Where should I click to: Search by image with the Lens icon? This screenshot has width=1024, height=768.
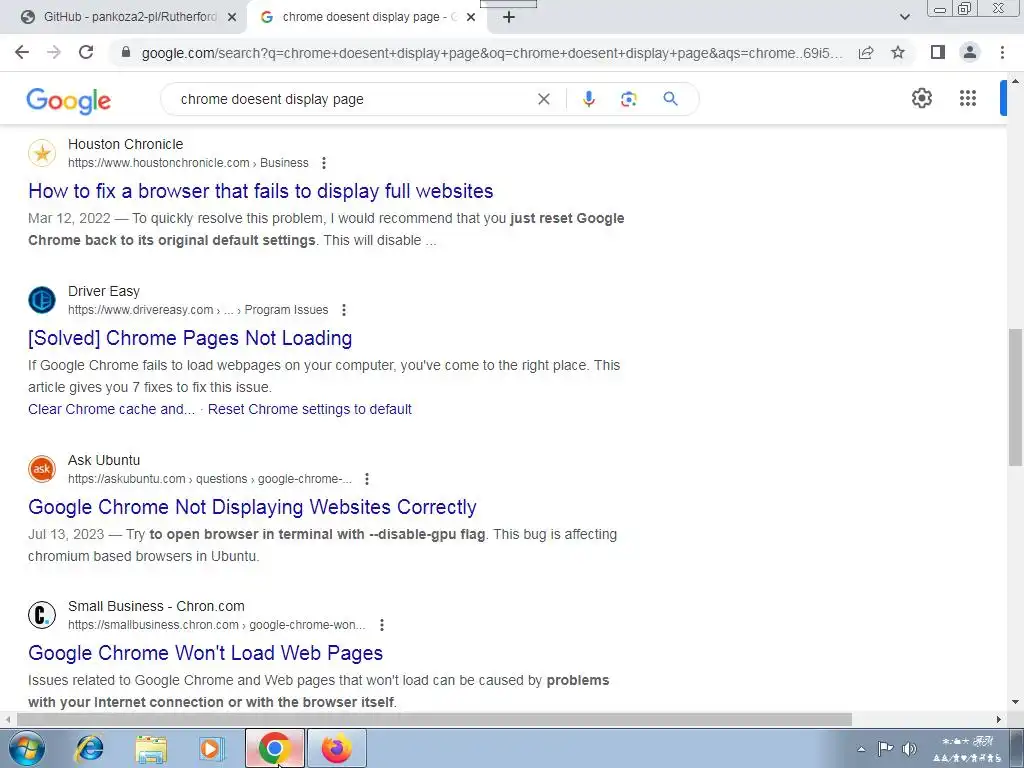[629, 99]
